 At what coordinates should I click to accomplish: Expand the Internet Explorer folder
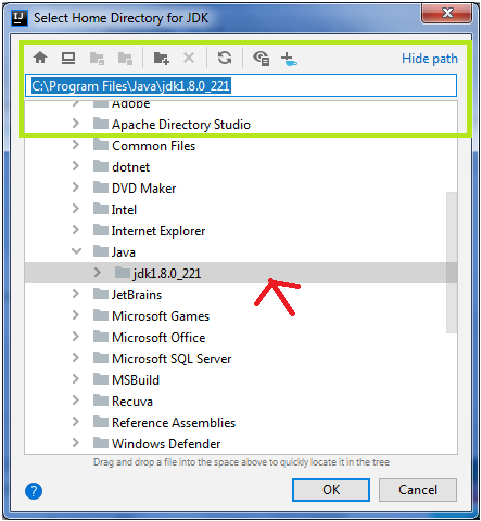point(76,230)
